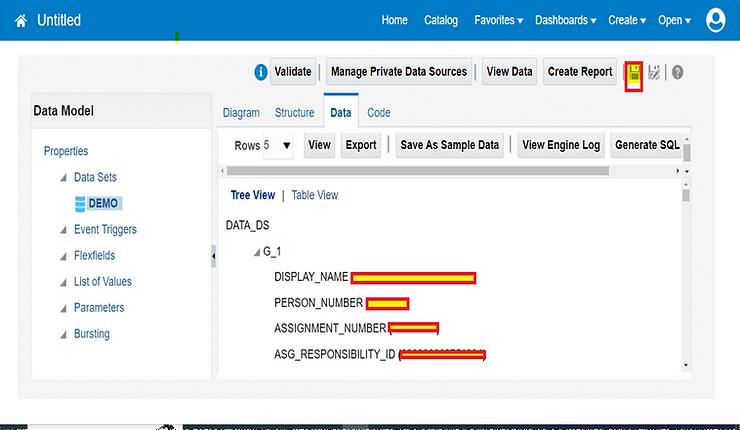Viewport: 740px width, 430px height.
Task: Open the Properties link in Data Model
Action: 66,151
